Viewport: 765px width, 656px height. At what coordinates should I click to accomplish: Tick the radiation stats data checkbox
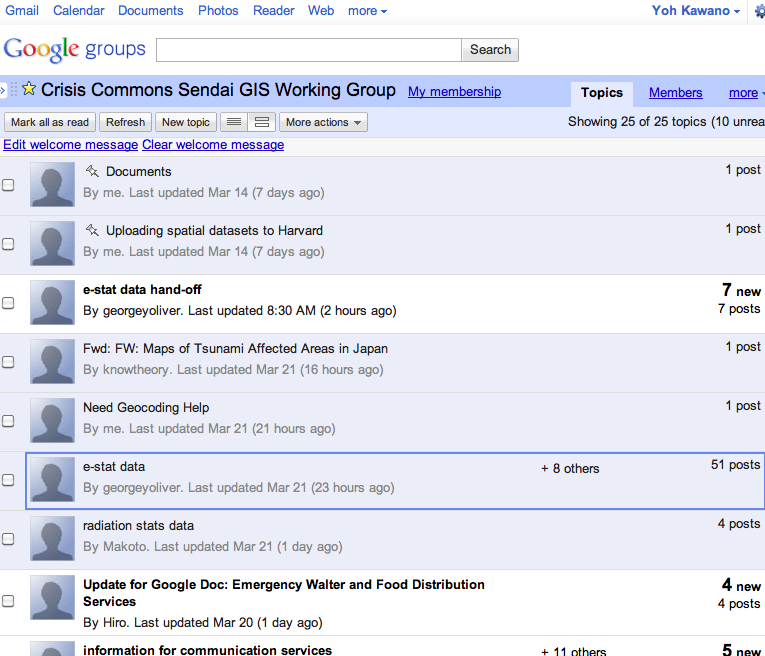(8, 539)
